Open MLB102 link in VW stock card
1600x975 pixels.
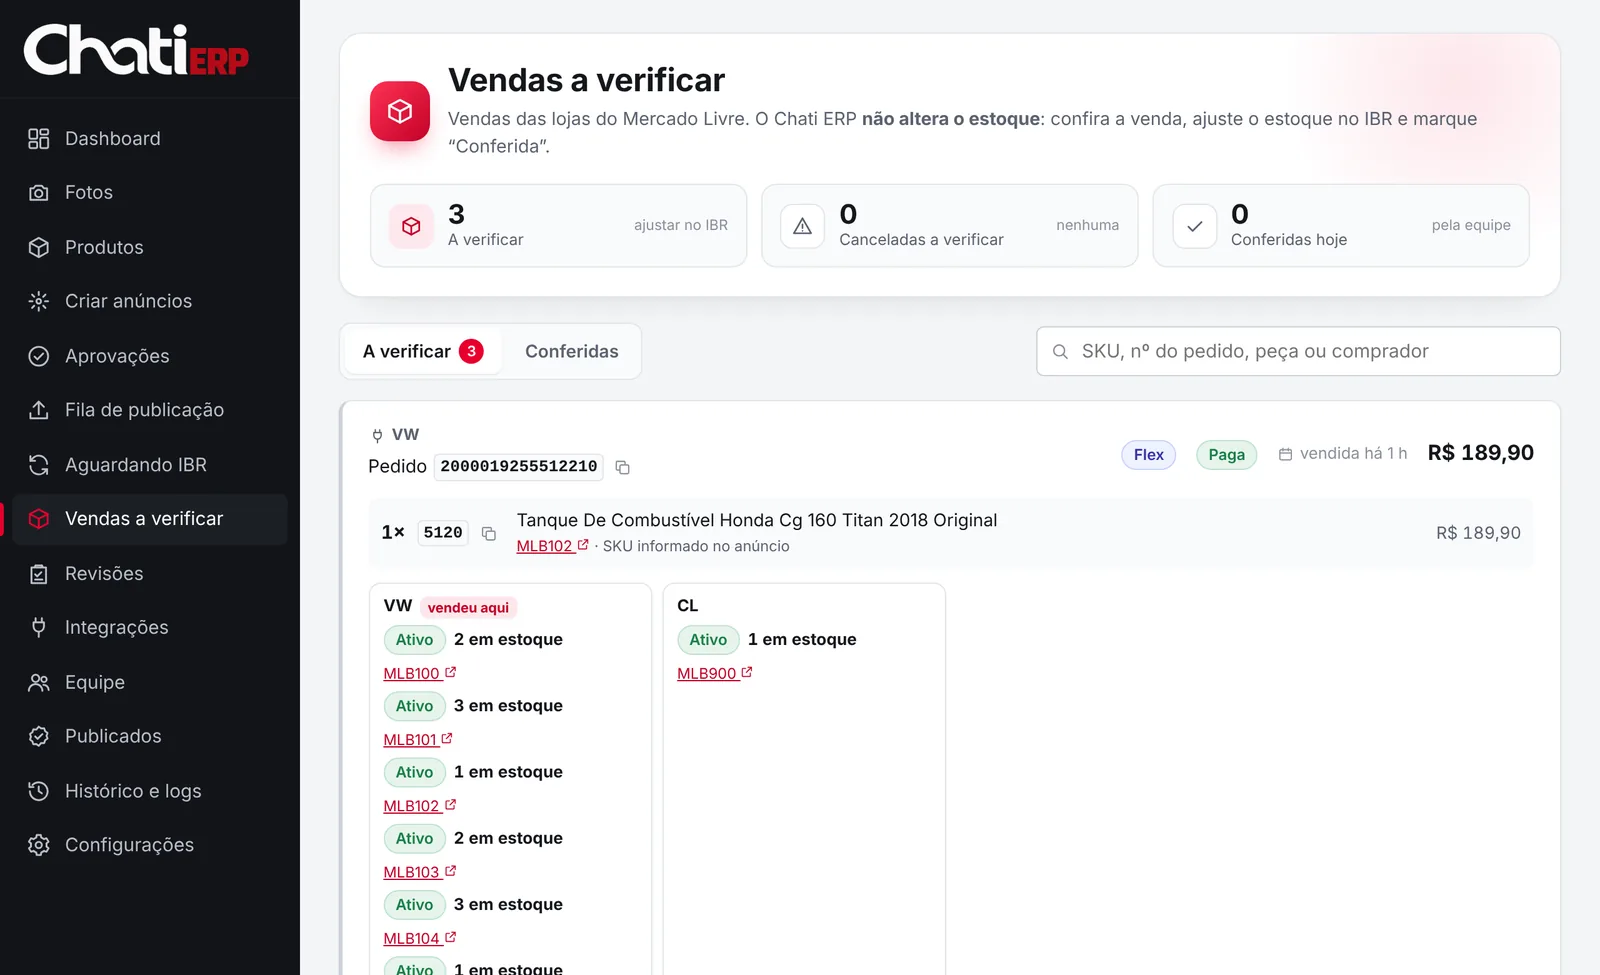pos(420,806)
